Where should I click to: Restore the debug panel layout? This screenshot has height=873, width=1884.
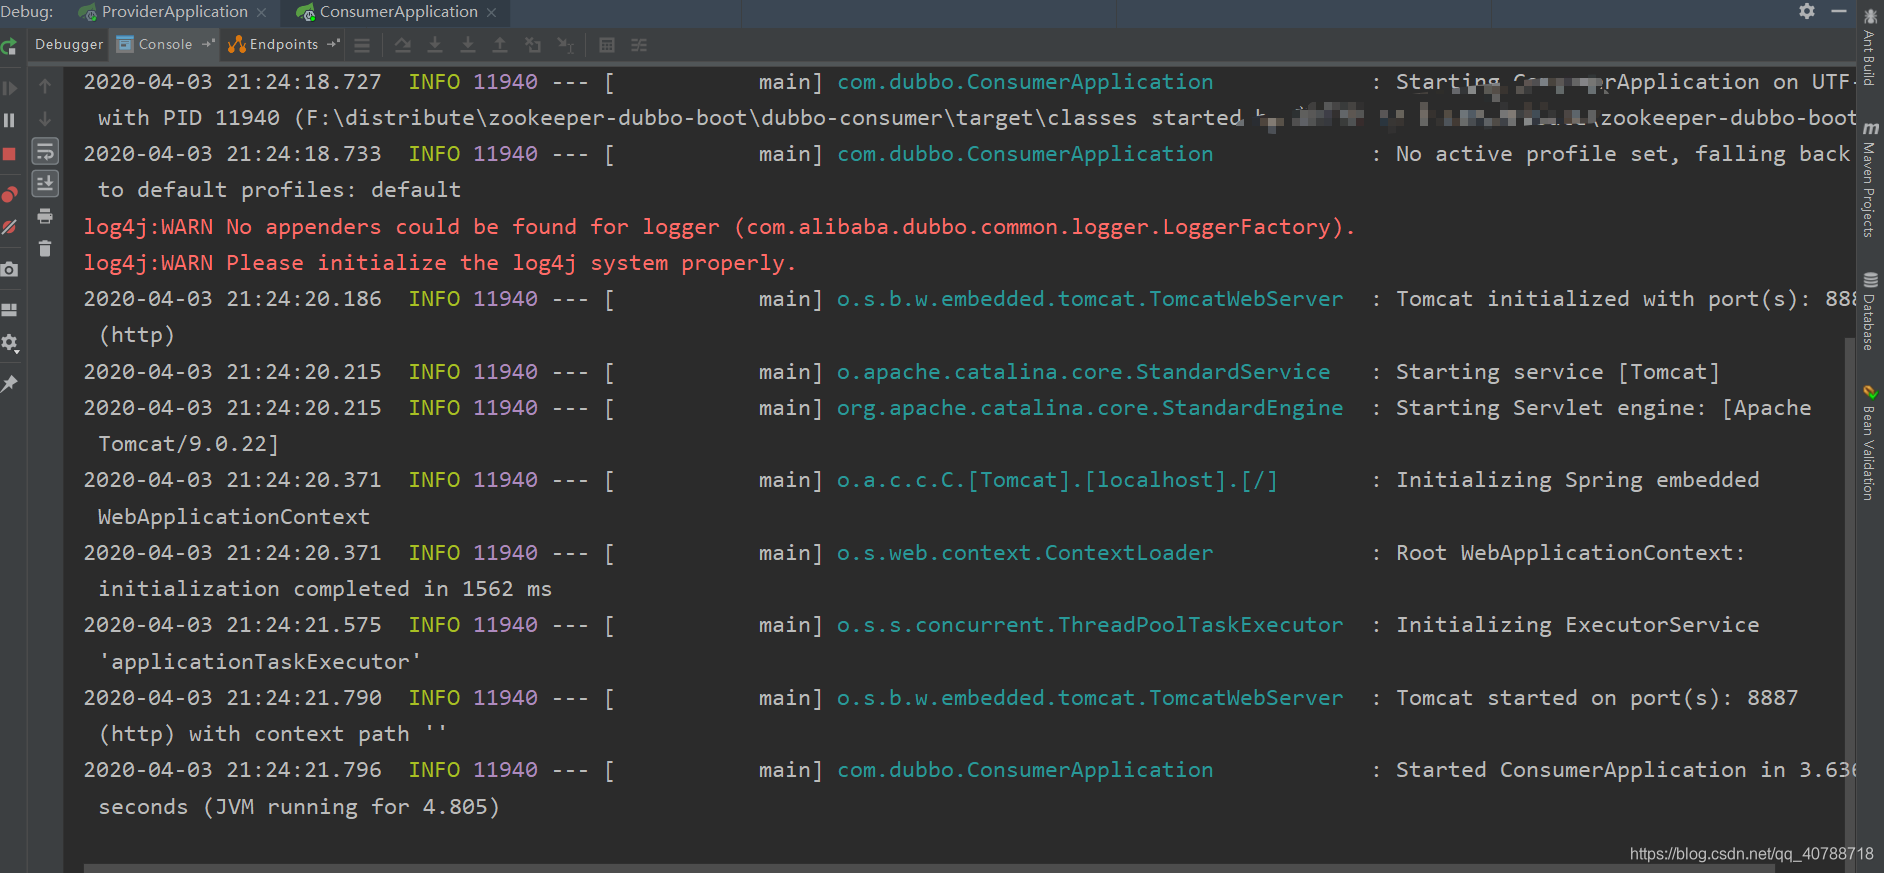(x=9, y=310)
